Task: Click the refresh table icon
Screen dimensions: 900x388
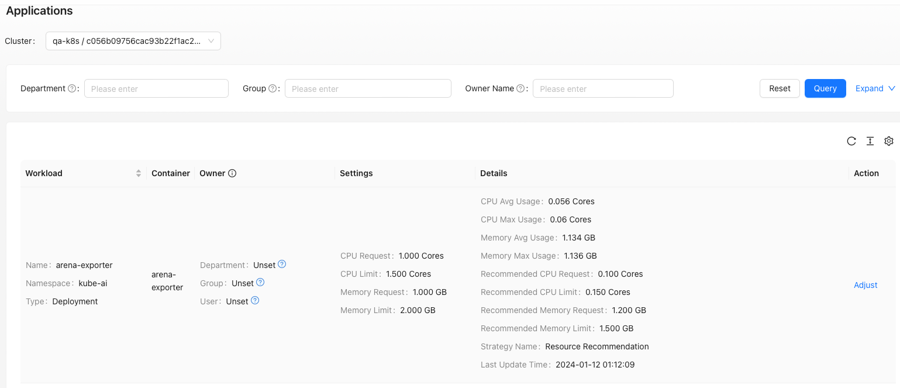Action: coord(851,141)
